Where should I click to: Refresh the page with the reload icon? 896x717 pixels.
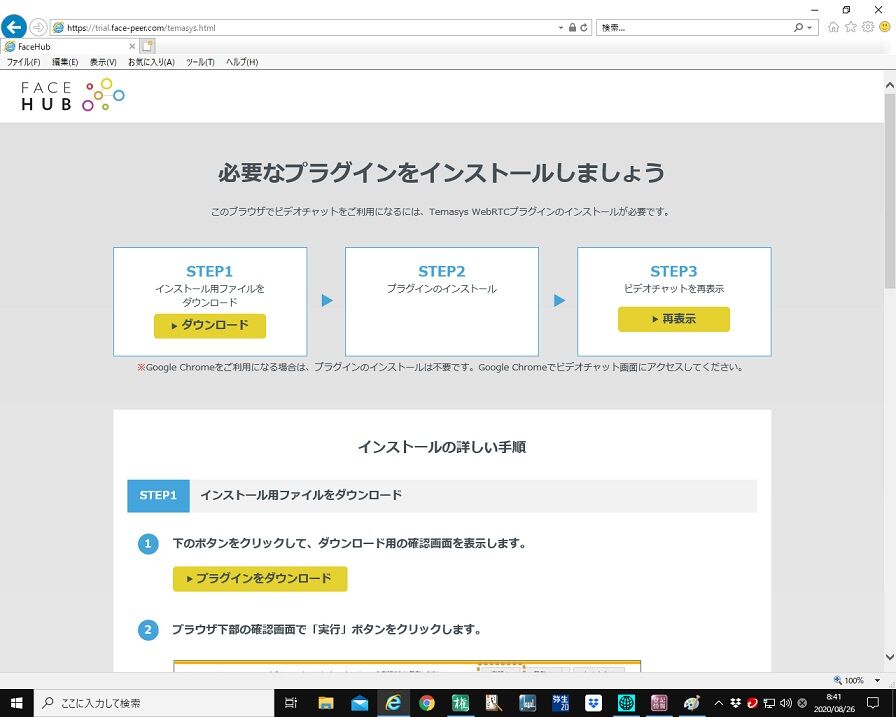583,27
